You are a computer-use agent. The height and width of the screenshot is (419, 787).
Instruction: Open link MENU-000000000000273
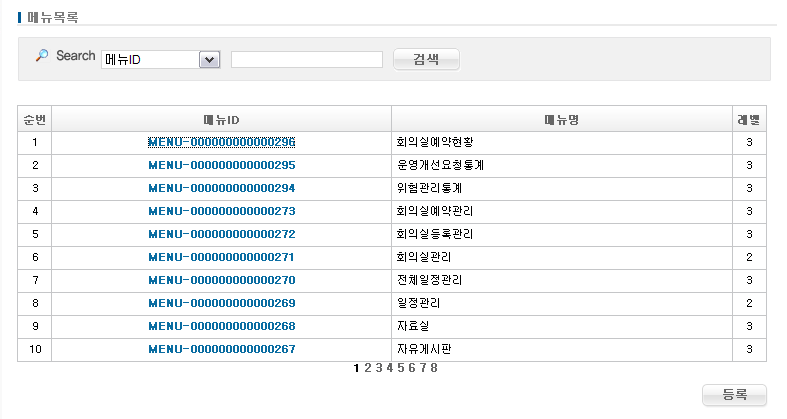pyautogui.click(x=221, y=211)
